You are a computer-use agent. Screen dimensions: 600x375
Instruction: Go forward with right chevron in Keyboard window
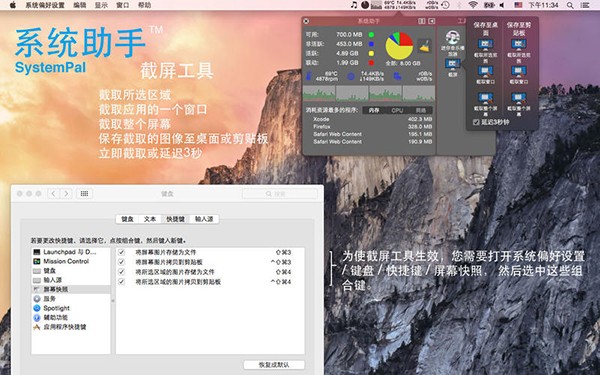(66, 194)
